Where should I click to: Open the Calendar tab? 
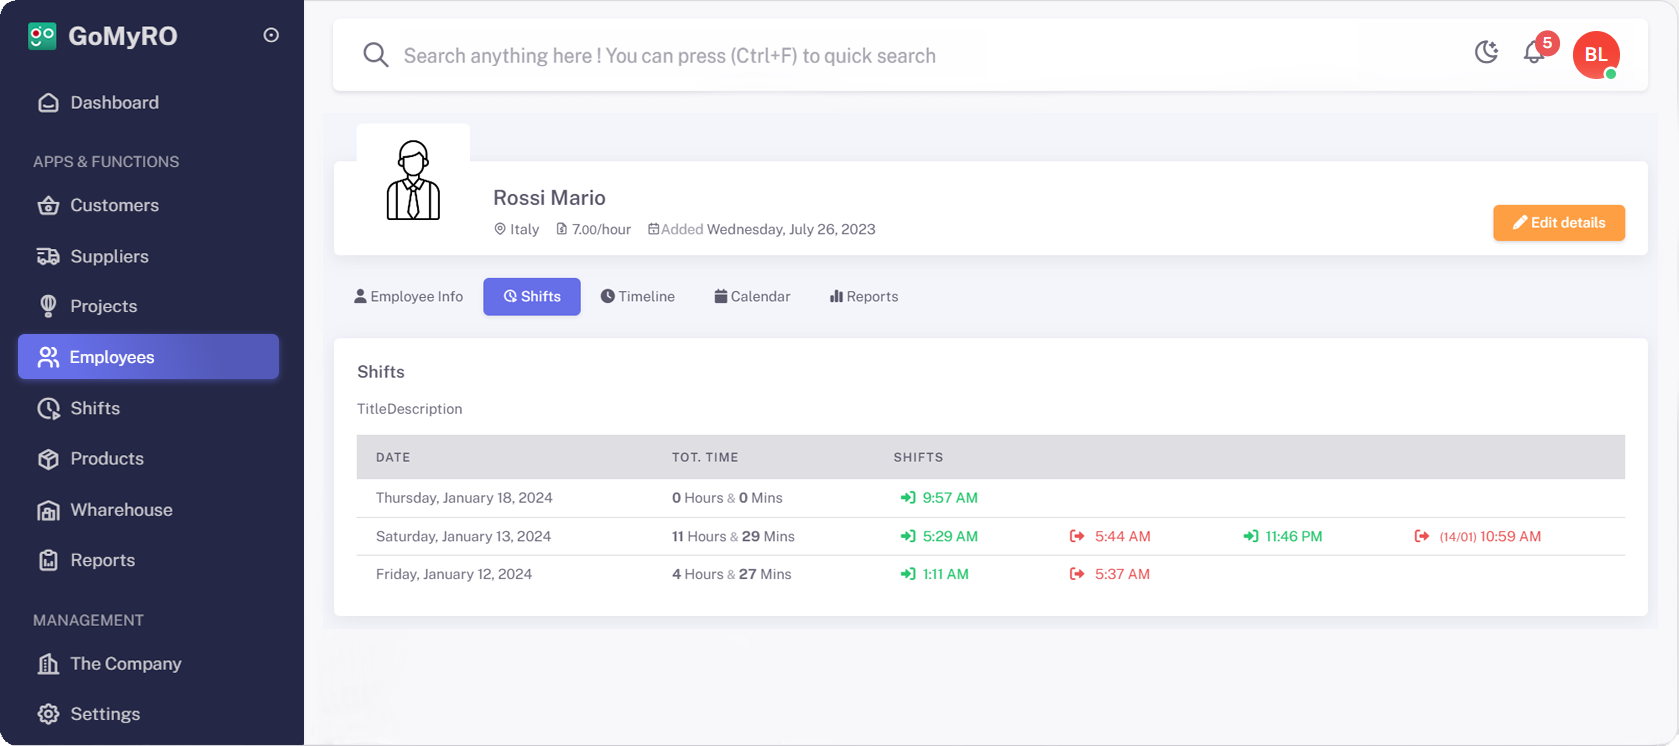[752, 297]
